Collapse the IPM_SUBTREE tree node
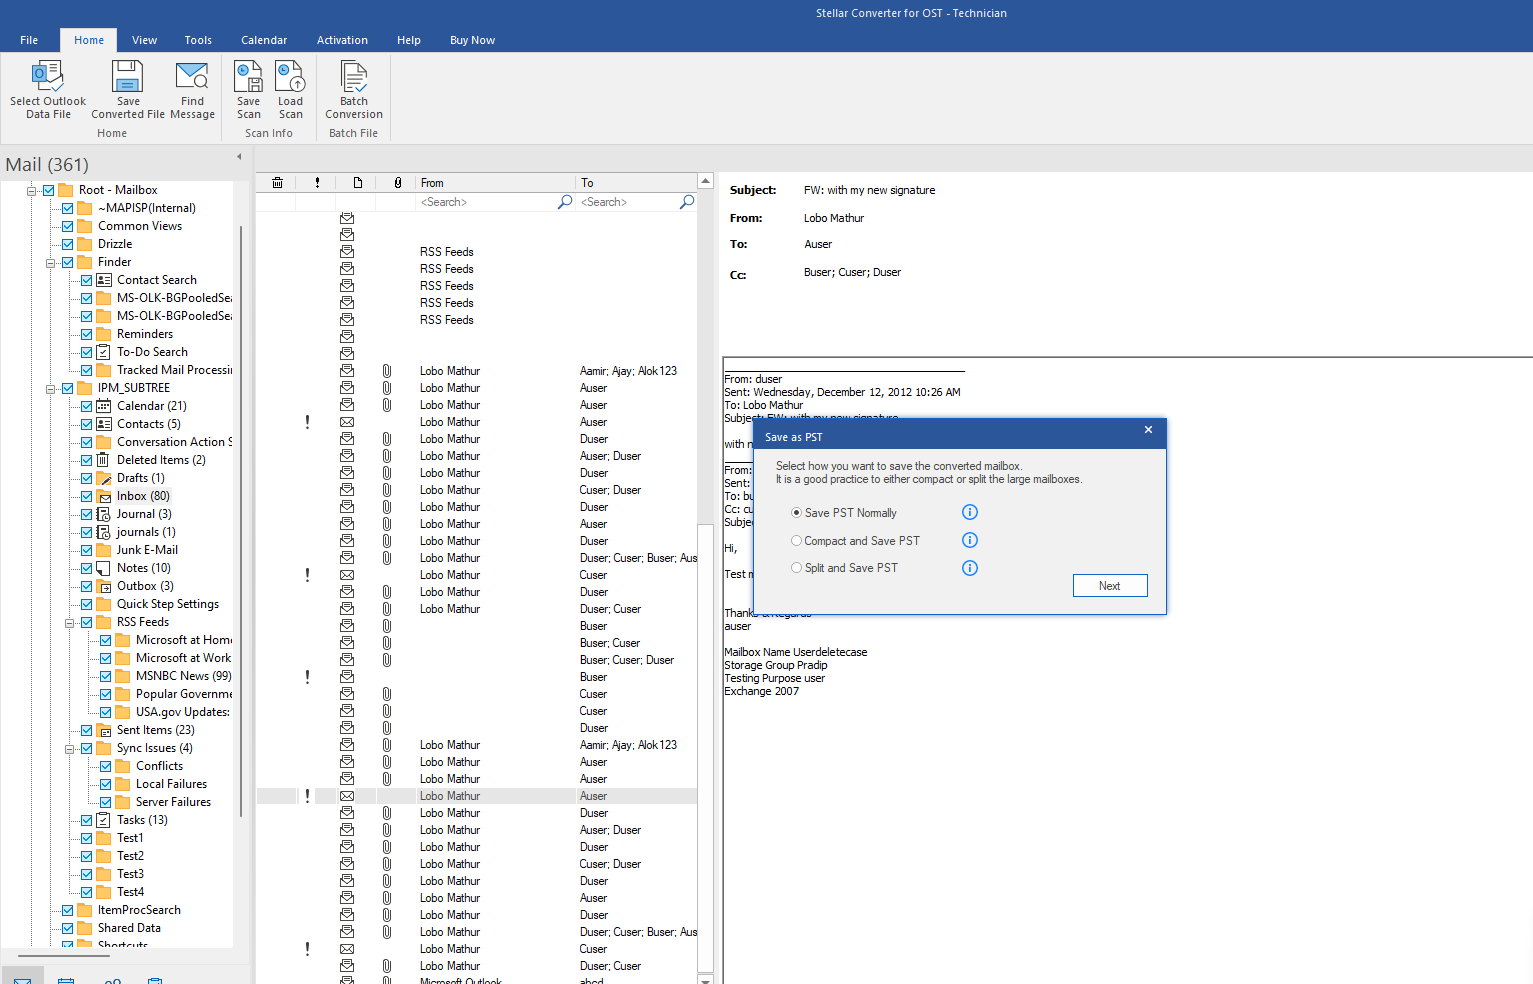 click(x=50, y=388)
